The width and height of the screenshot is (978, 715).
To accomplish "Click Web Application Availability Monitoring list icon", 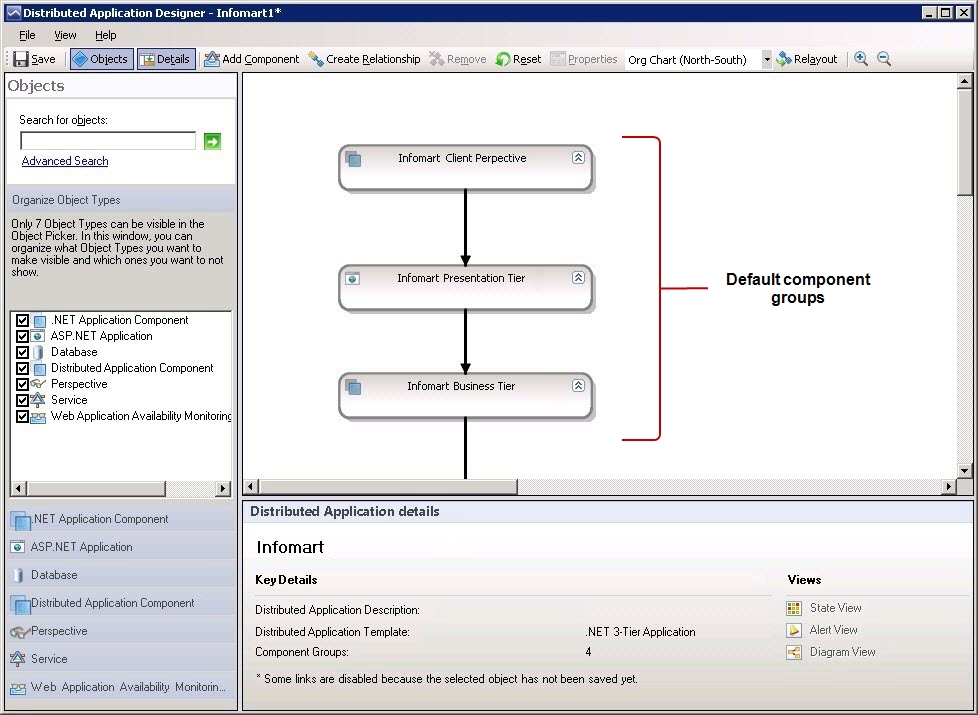I will pyautogui.click(x=38, y=417).
